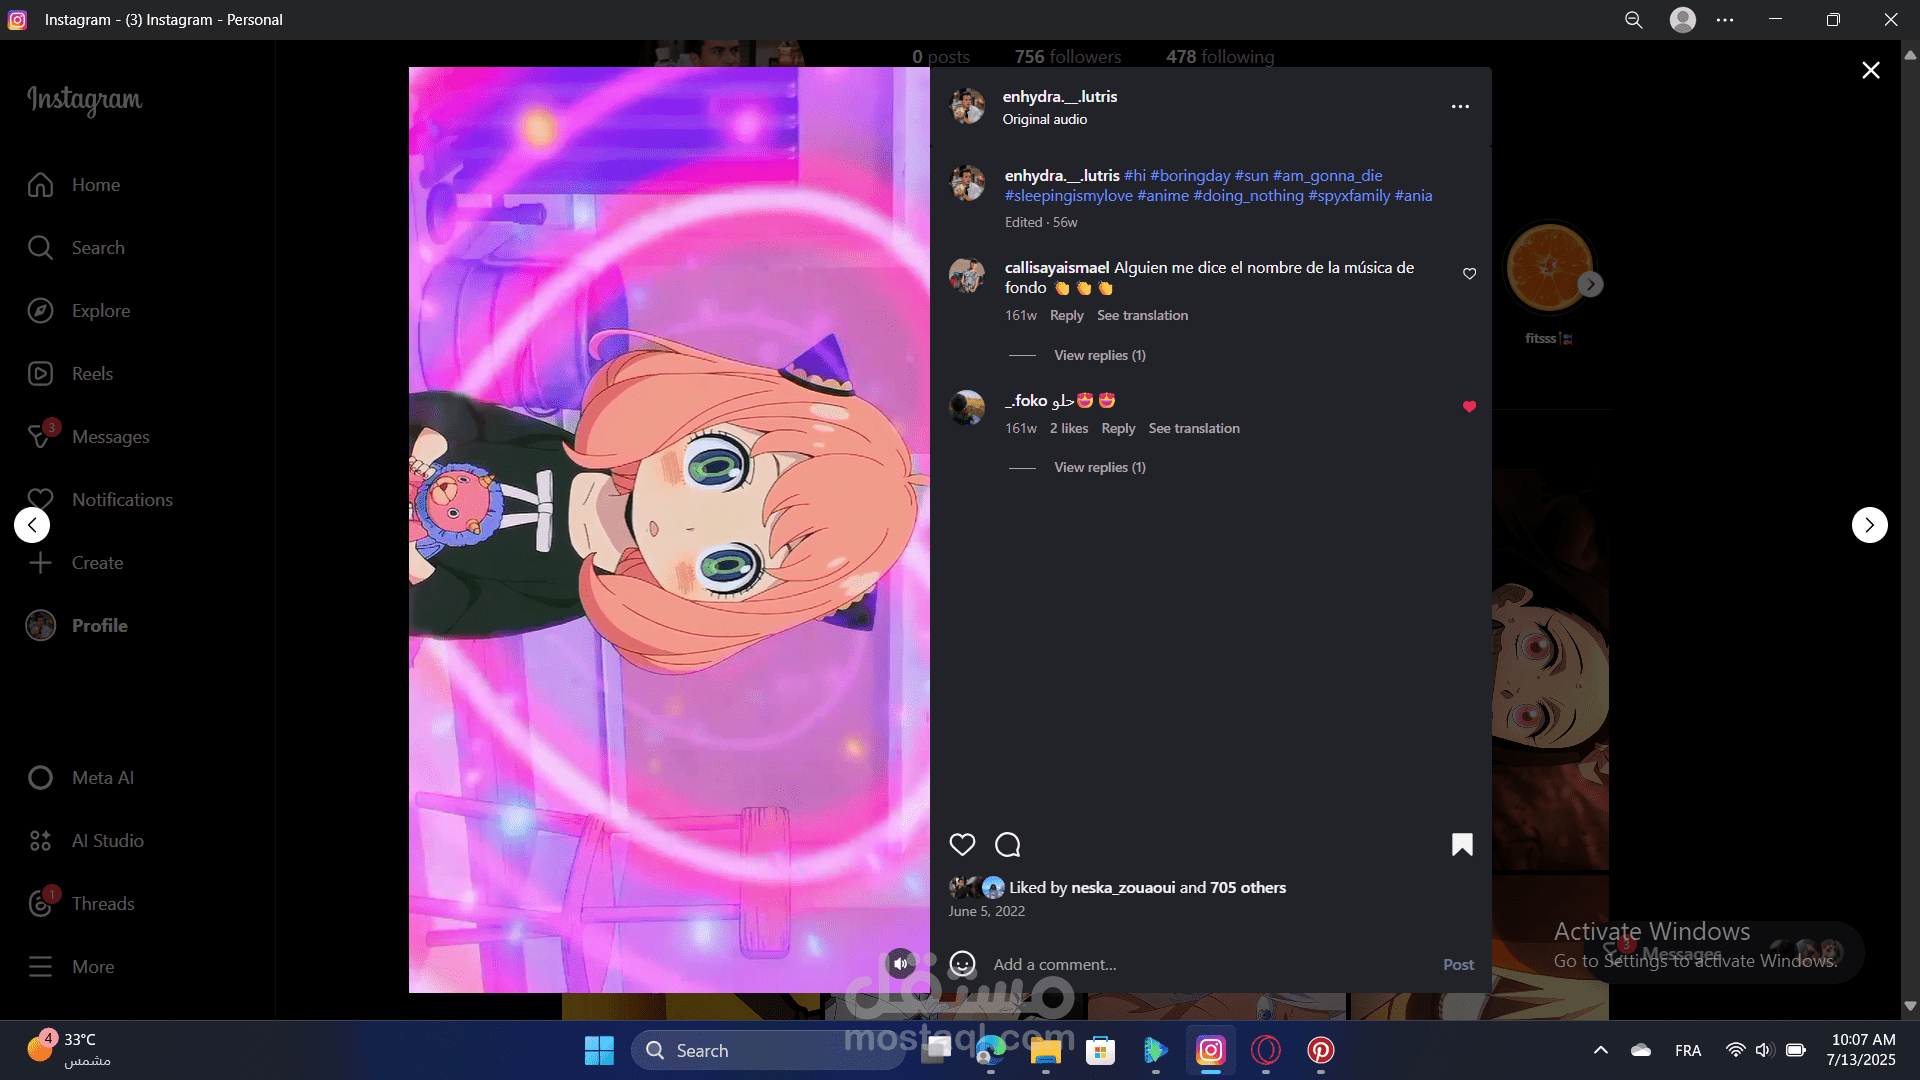Open the More hamburger menu
Viewport: 1920px width, 1080px height.
[x=40, y=967]
